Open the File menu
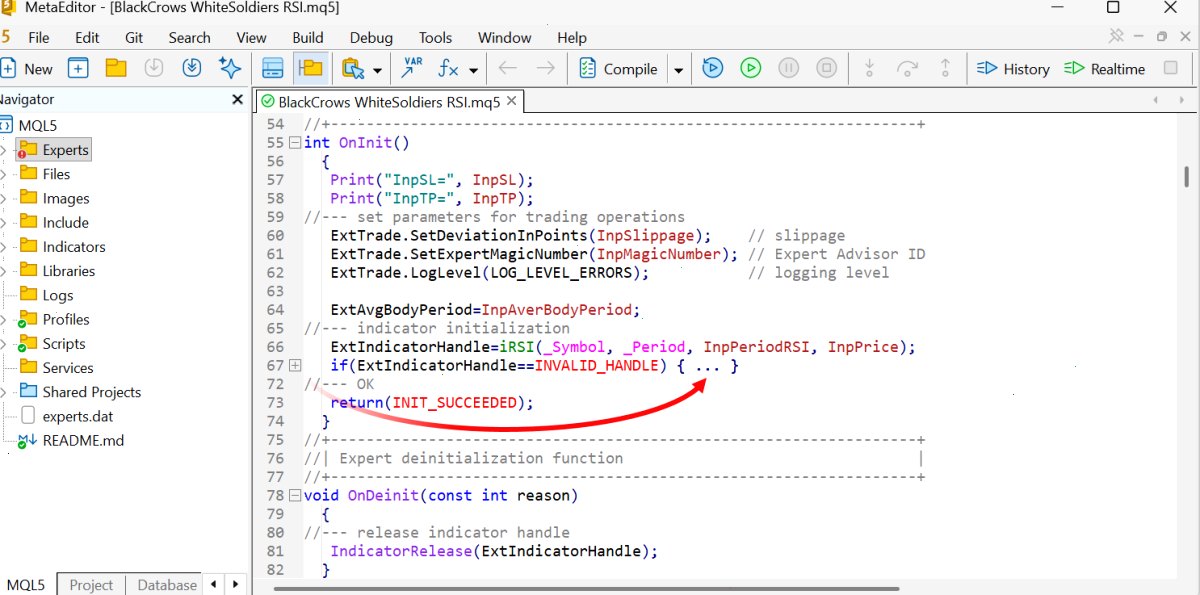Image resolution: width=1200 pixels, height=595 pixels. click(x=39, y=38)
